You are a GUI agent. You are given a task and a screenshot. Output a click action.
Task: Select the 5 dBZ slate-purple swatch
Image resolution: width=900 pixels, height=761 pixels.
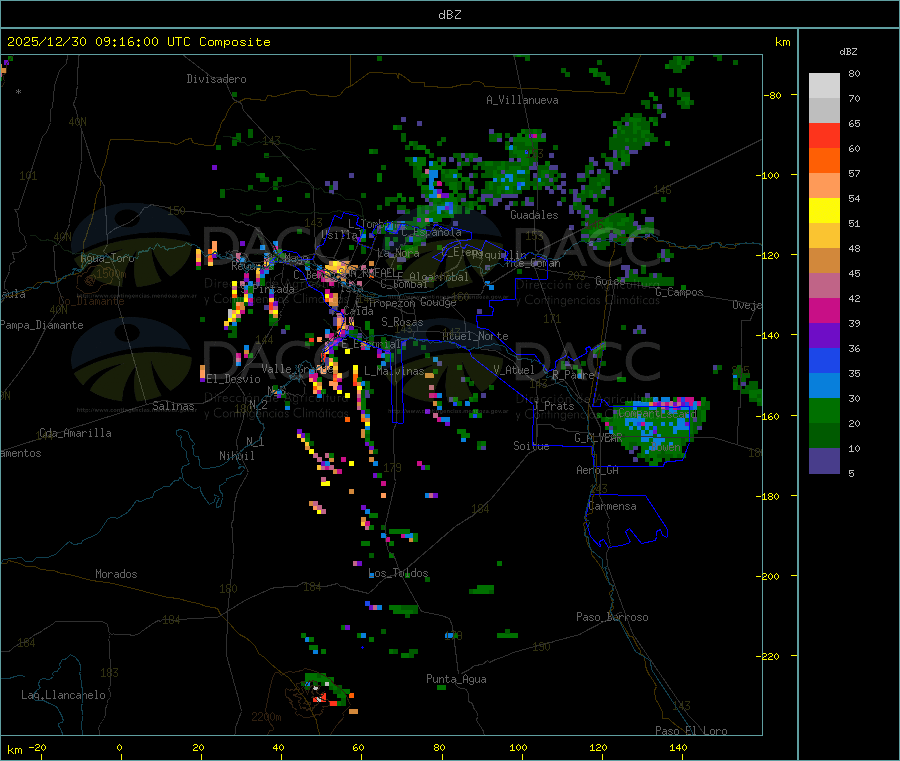[x=824, y=461]
